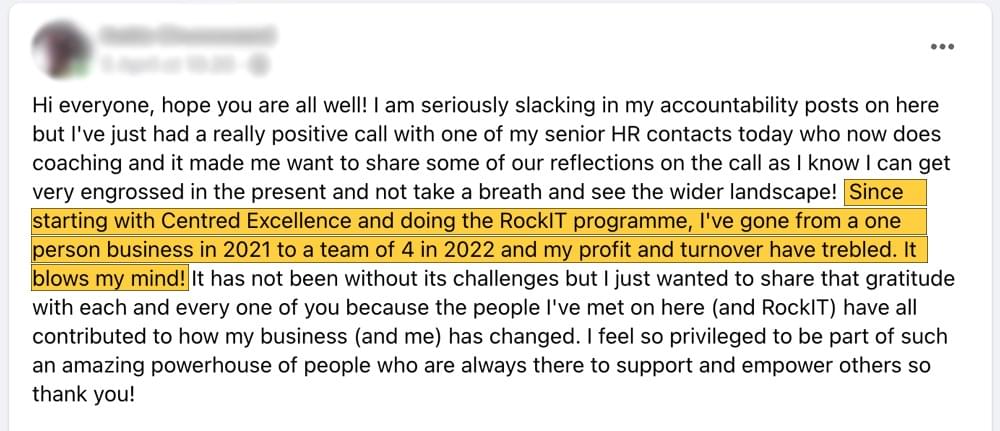Open the blurred author name link

(187, 36)
